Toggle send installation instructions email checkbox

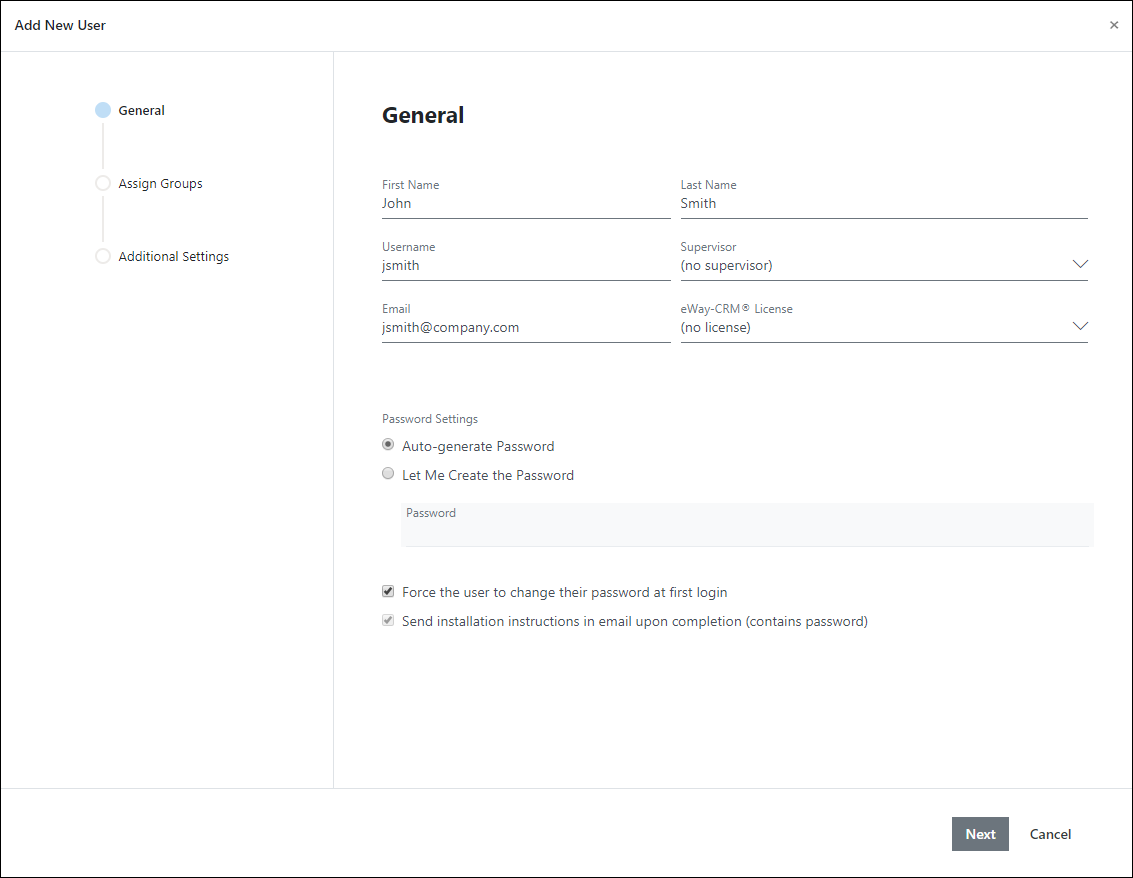pyautogui.click(x=388, y=620)
